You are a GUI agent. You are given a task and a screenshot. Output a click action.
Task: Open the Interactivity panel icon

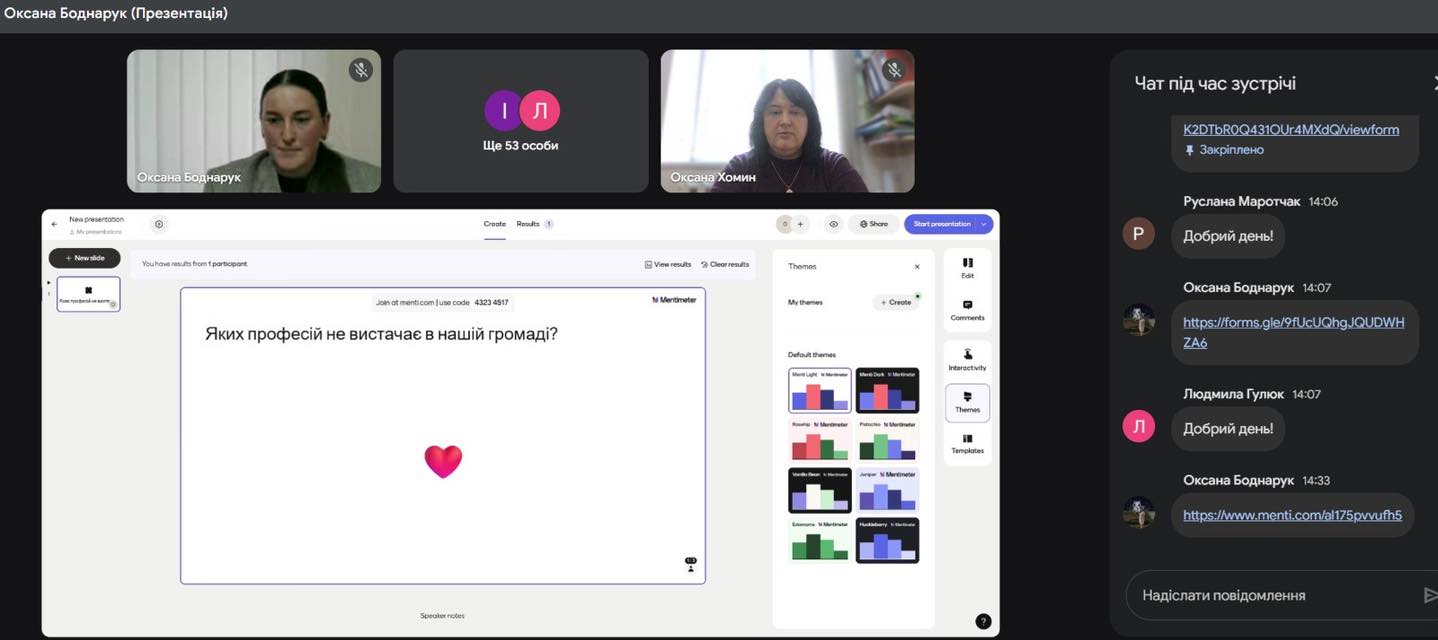click(967, 359)
